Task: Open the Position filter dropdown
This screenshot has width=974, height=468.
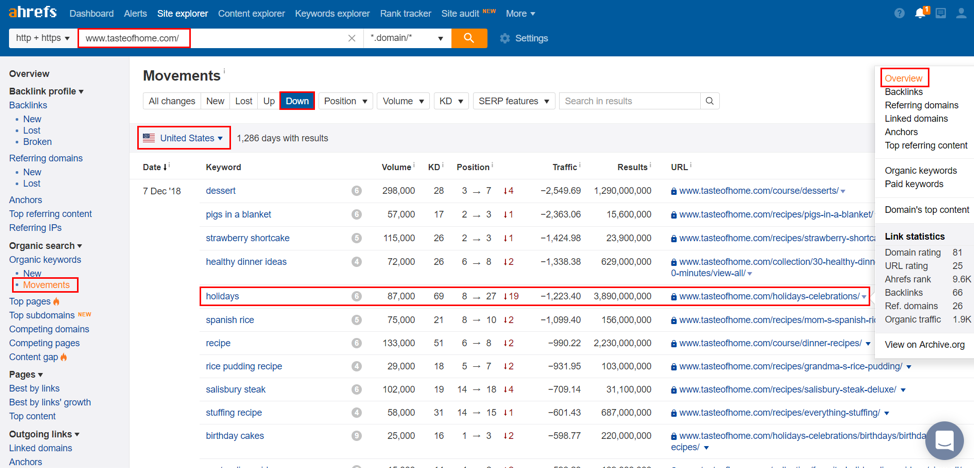Action: (347, 101)
